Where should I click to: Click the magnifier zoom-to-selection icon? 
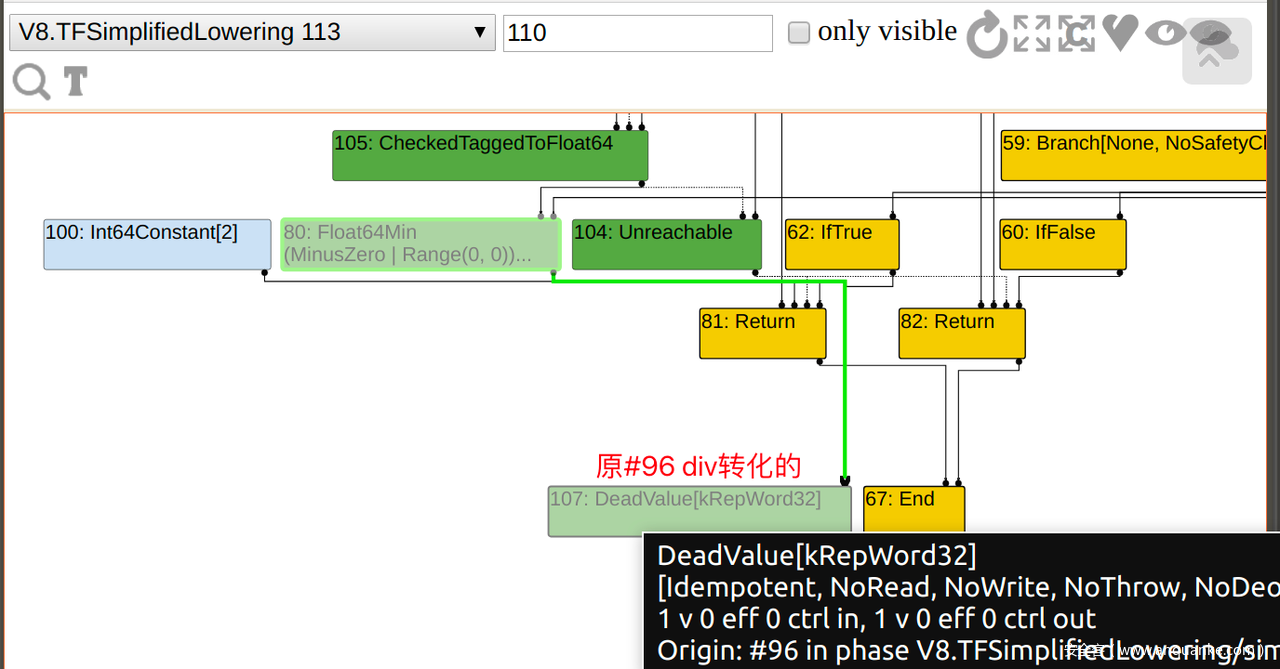point(31,81)
